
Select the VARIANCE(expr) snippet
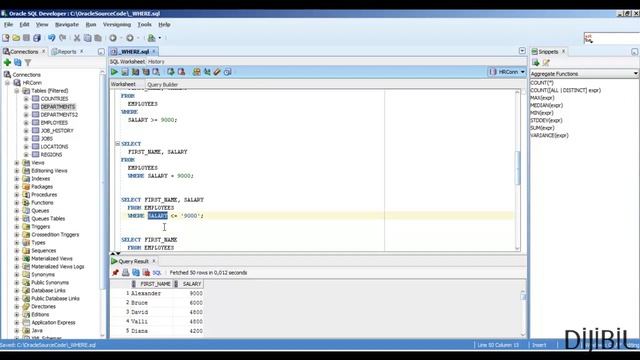tap(549, 136)
